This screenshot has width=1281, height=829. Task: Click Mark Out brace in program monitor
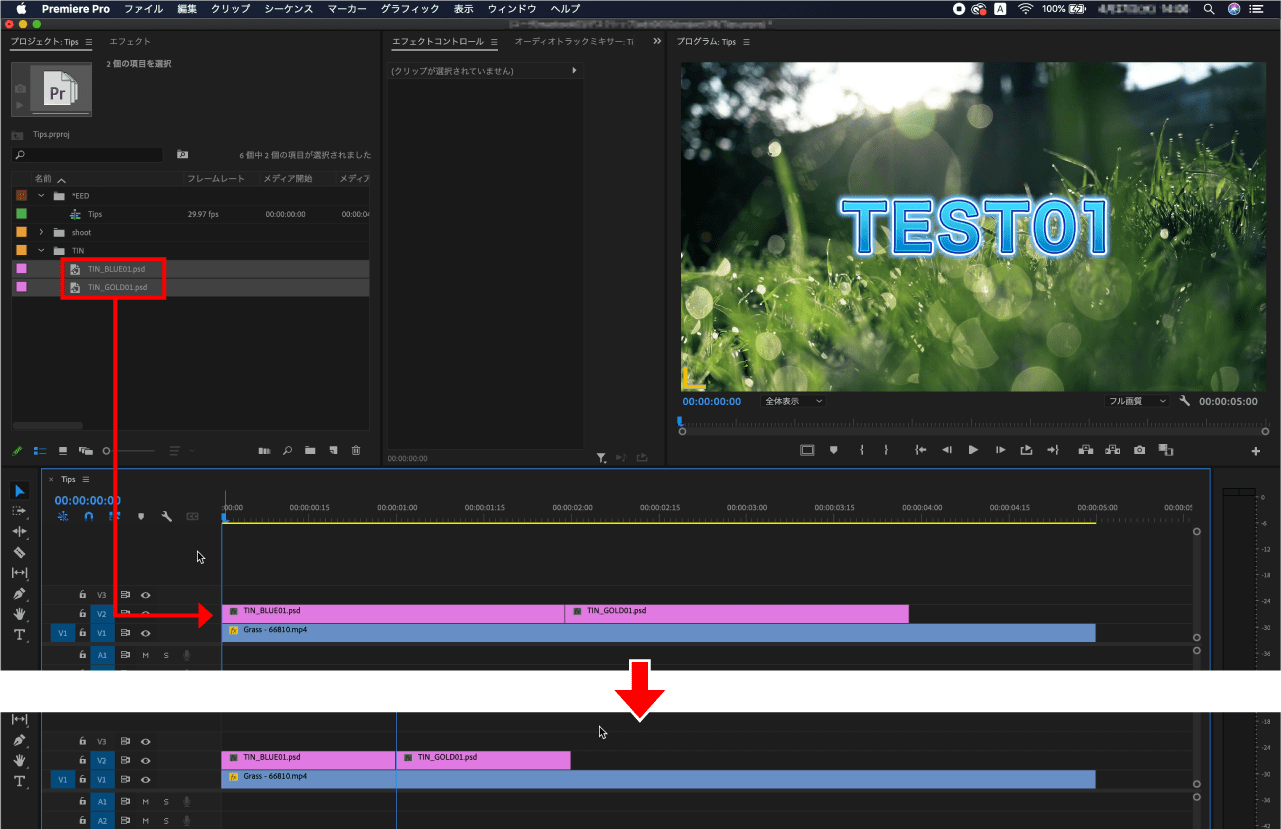[886, 450]
